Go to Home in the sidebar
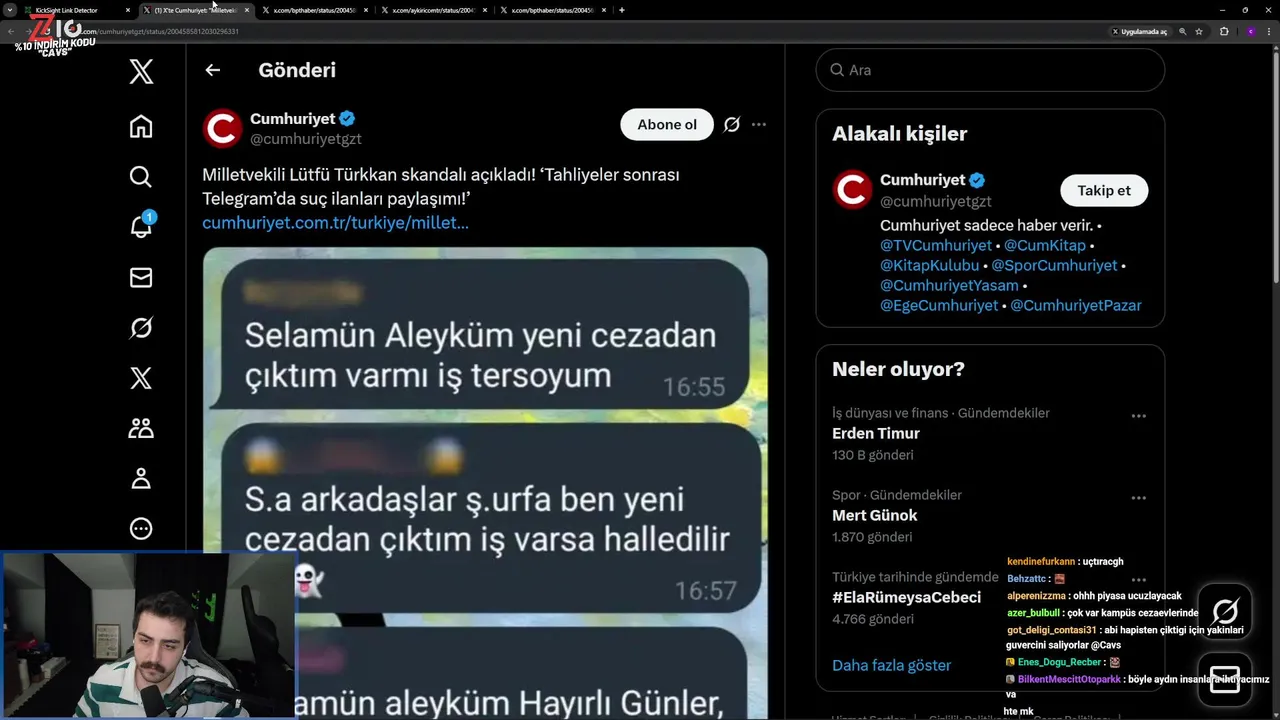 tap(141, 126)
